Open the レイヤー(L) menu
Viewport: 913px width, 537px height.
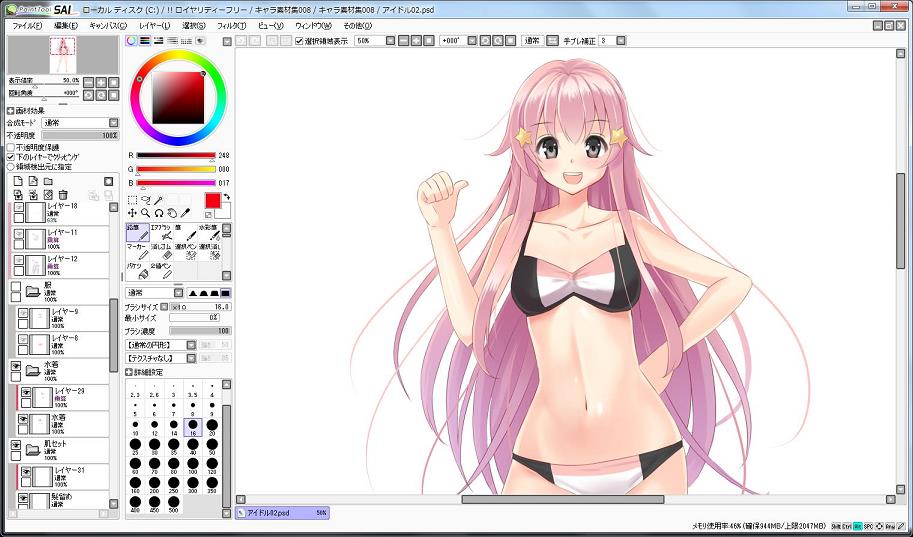pyautogui.click(x=154, y=25)
